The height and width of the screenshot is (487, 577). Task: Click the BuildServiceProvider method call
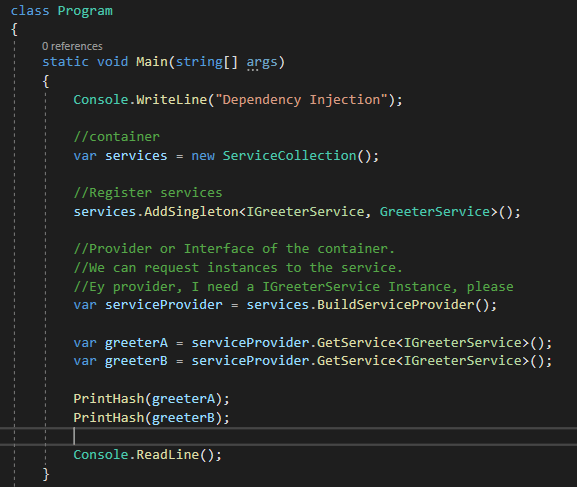coord(396,305)
